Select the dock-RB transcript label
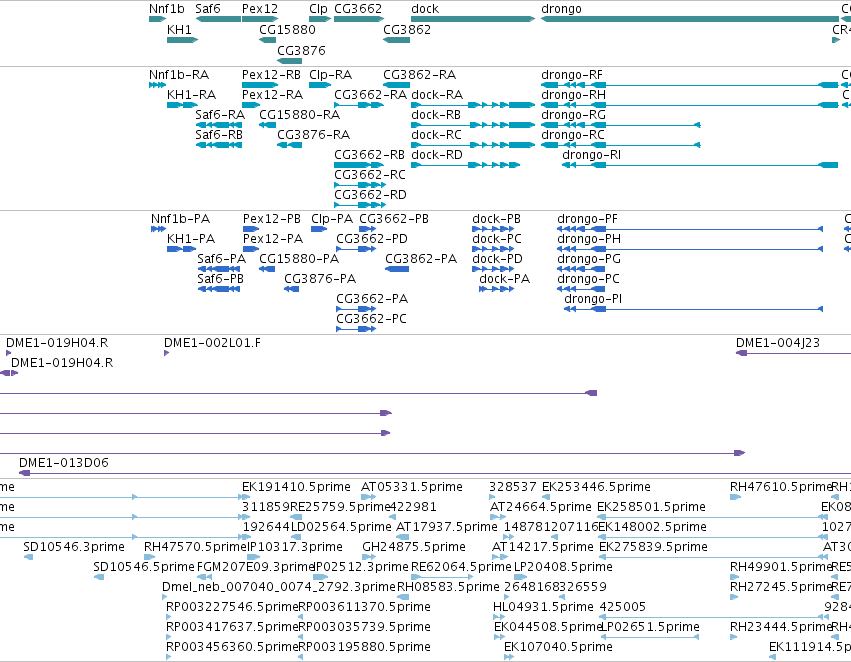The width and height of the screenshot is (851, 662). click(436, 114)
